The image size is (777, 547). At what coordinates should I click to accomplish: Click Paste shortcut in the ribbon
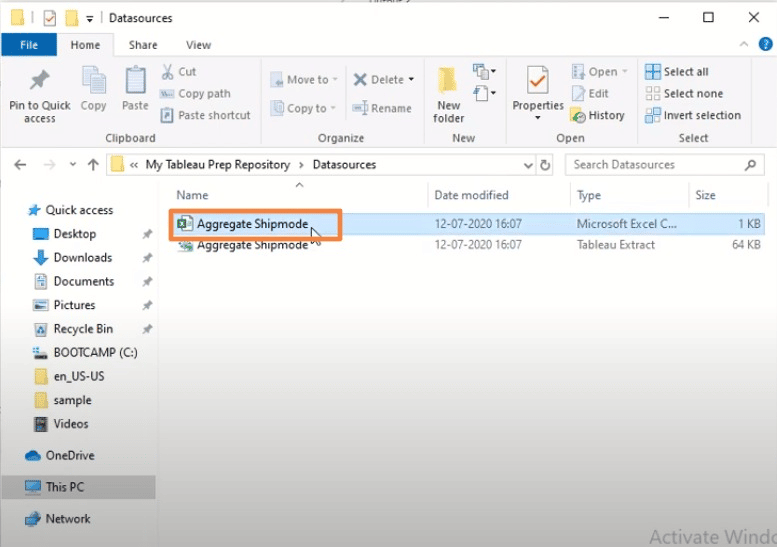[x=206, y=115]
